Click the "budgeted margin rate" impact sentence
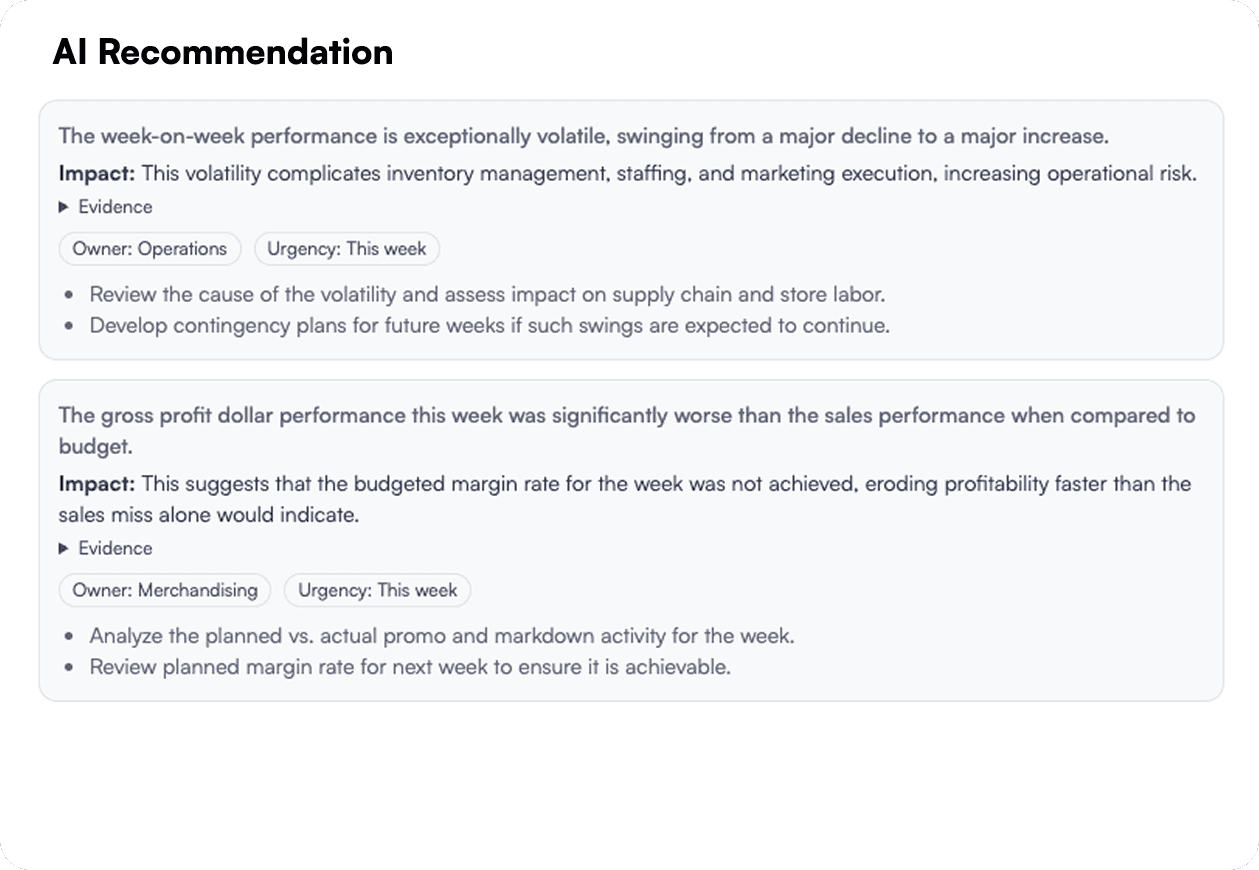The width and height of the screenshot is (1259, 870). click(x=665, y=484)
